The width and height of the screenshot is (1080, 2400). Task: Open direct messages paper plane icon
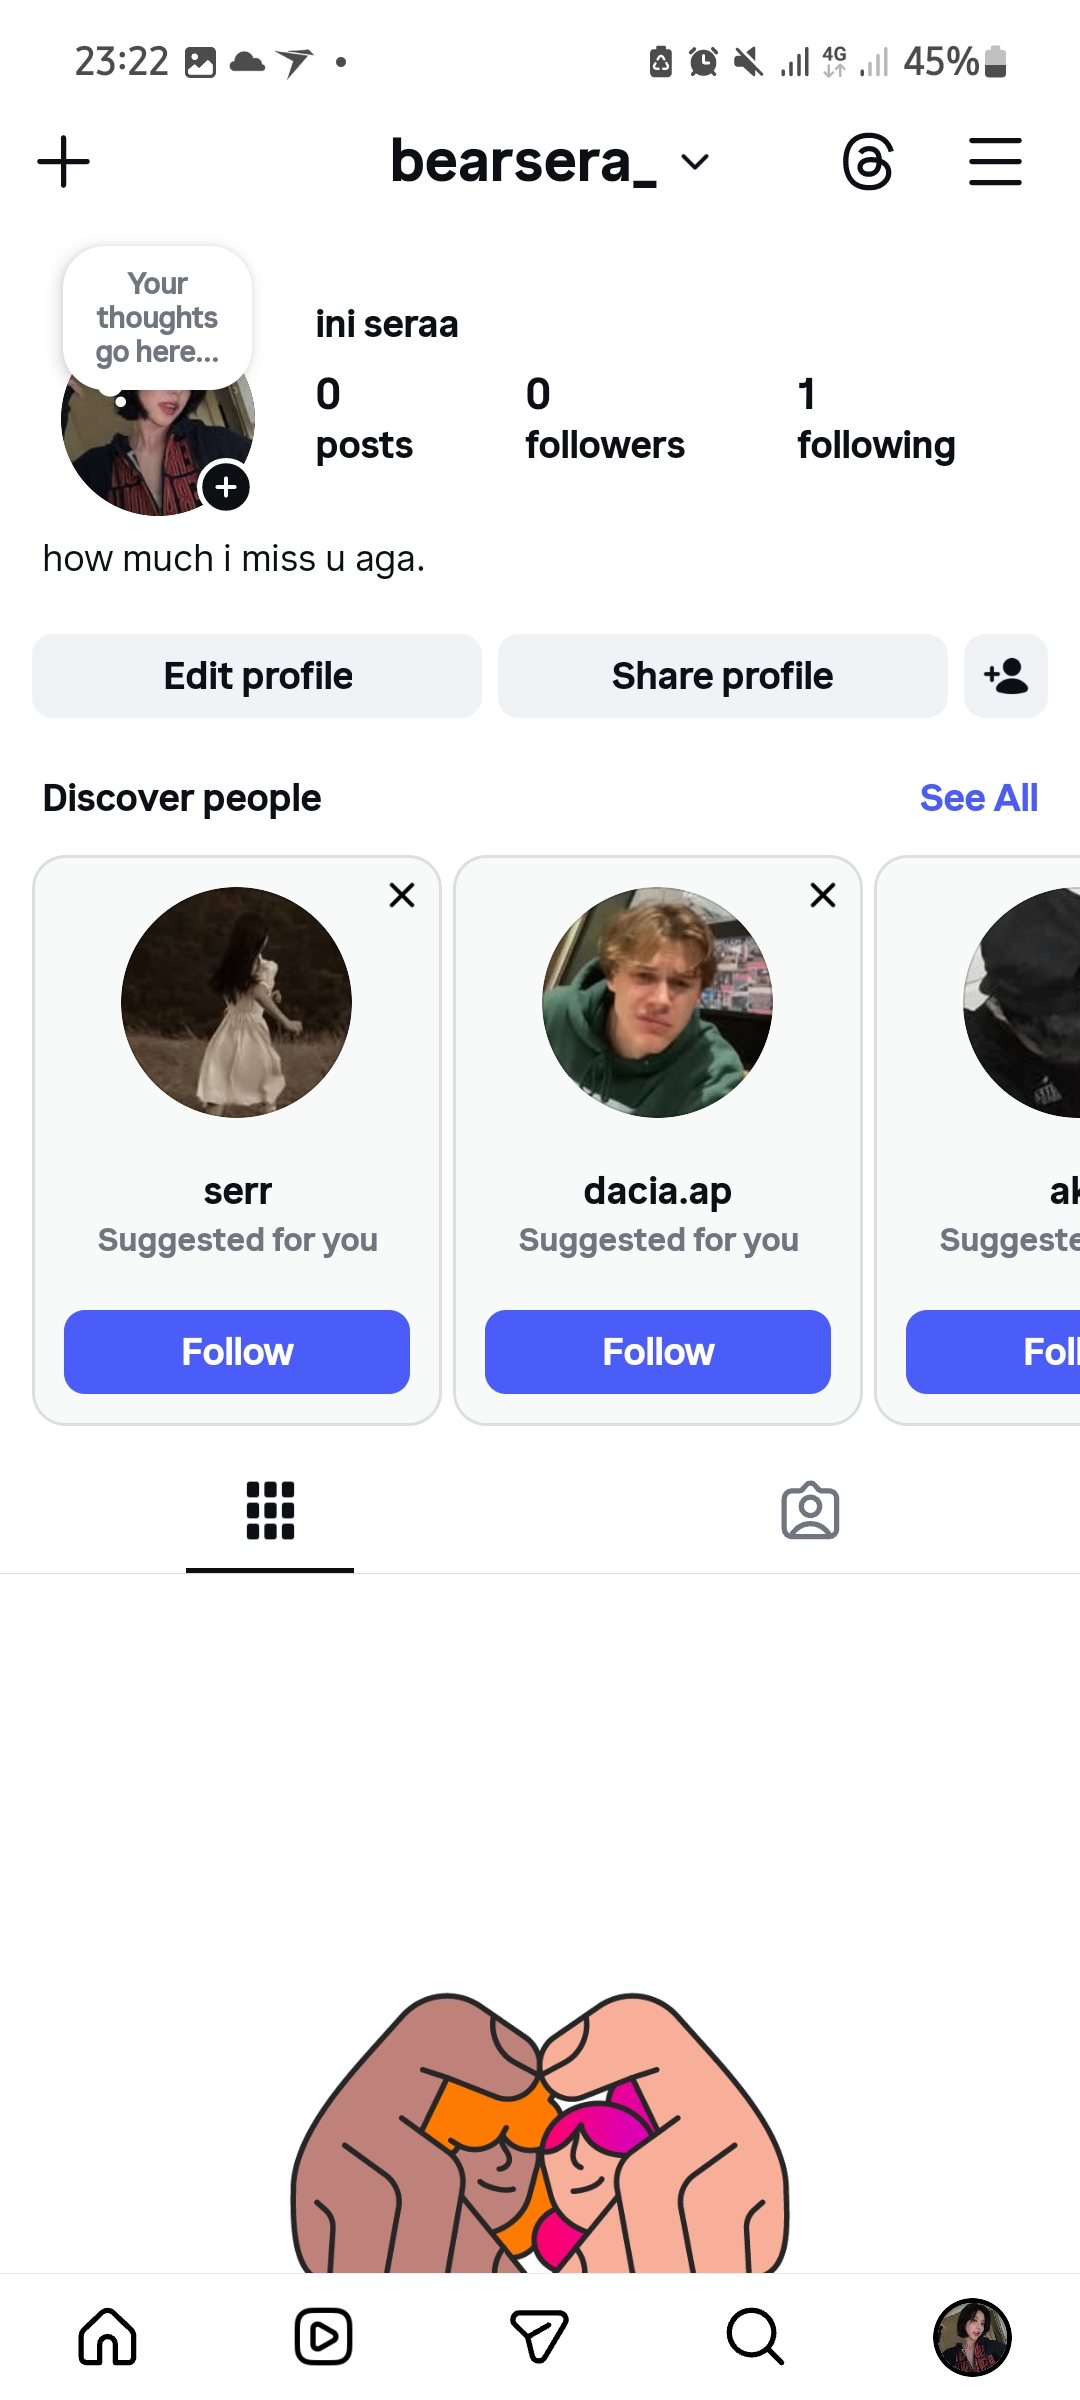click(x=539, y=2337)
